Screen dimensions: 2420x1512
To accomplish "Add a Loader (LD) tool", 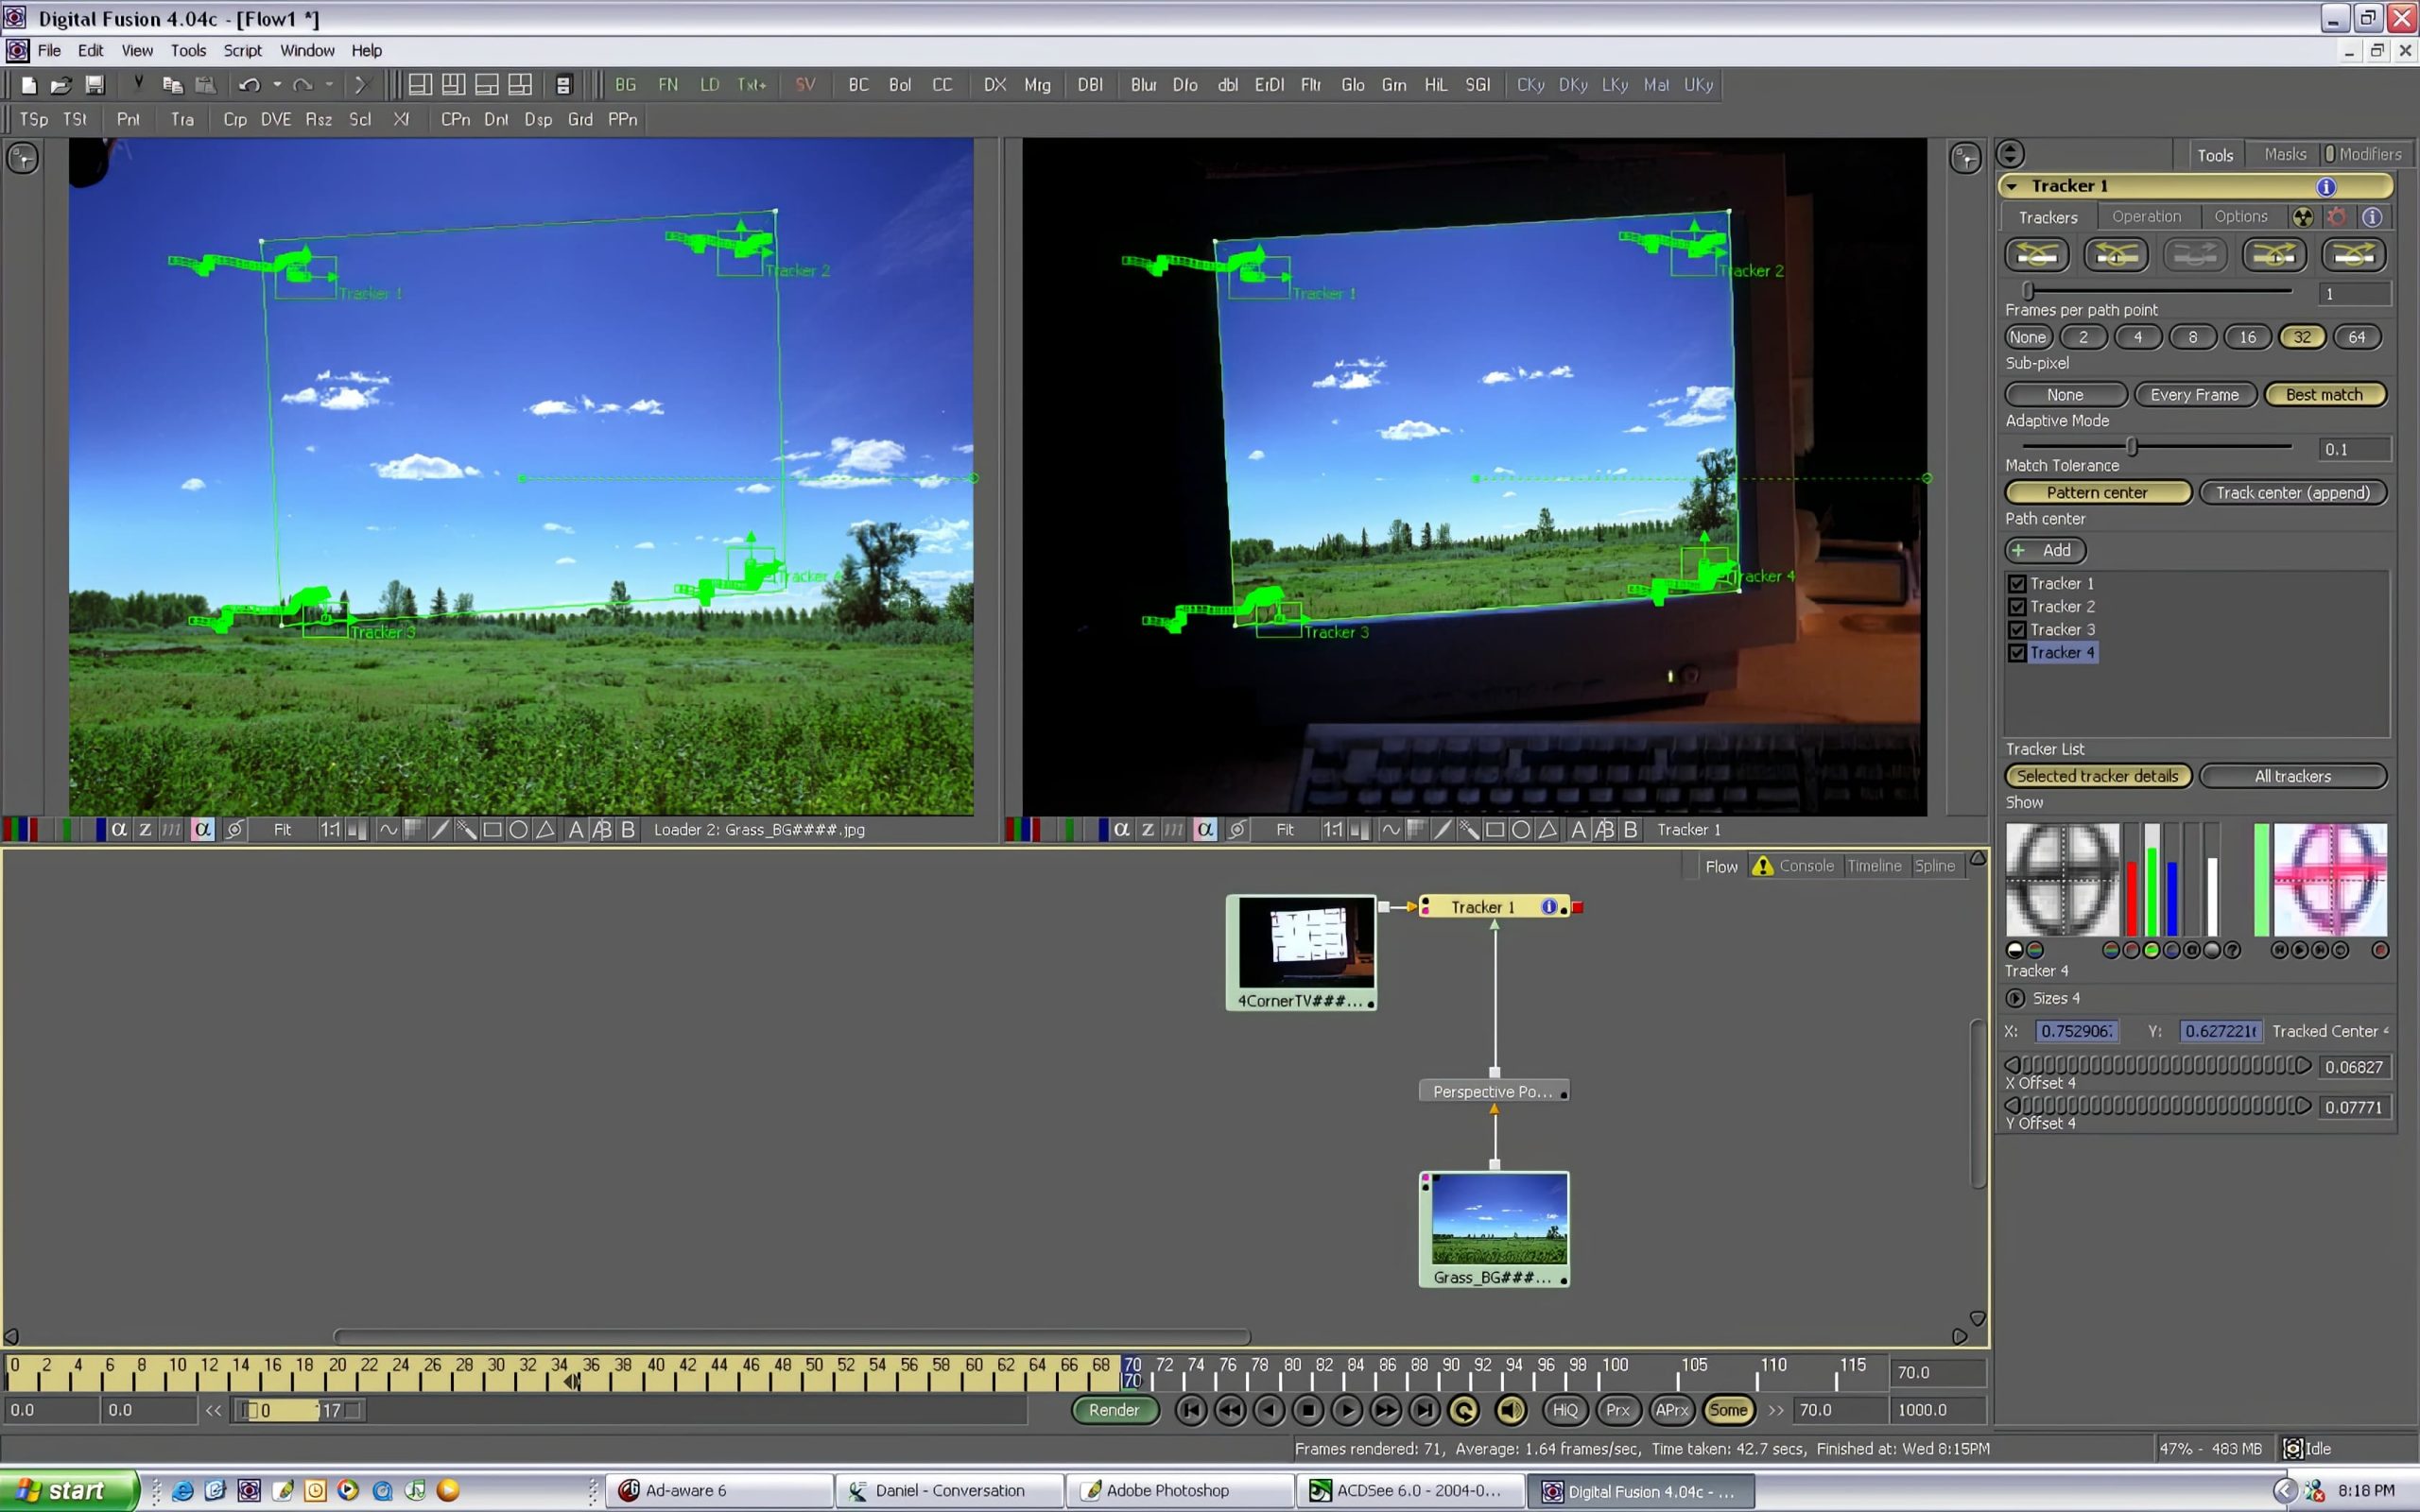I will point(709,85).
